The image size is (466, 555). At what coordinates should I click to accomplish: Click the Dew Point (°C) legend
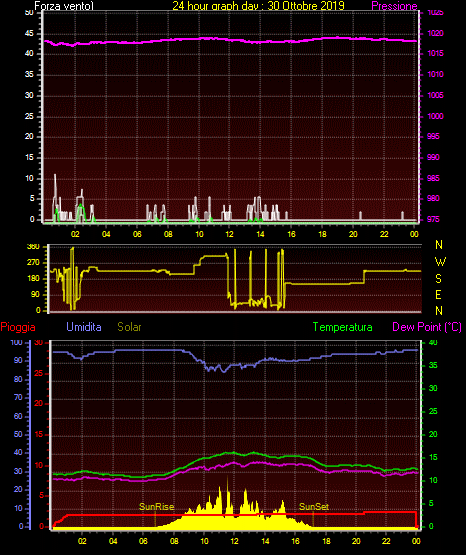(427, 327)
